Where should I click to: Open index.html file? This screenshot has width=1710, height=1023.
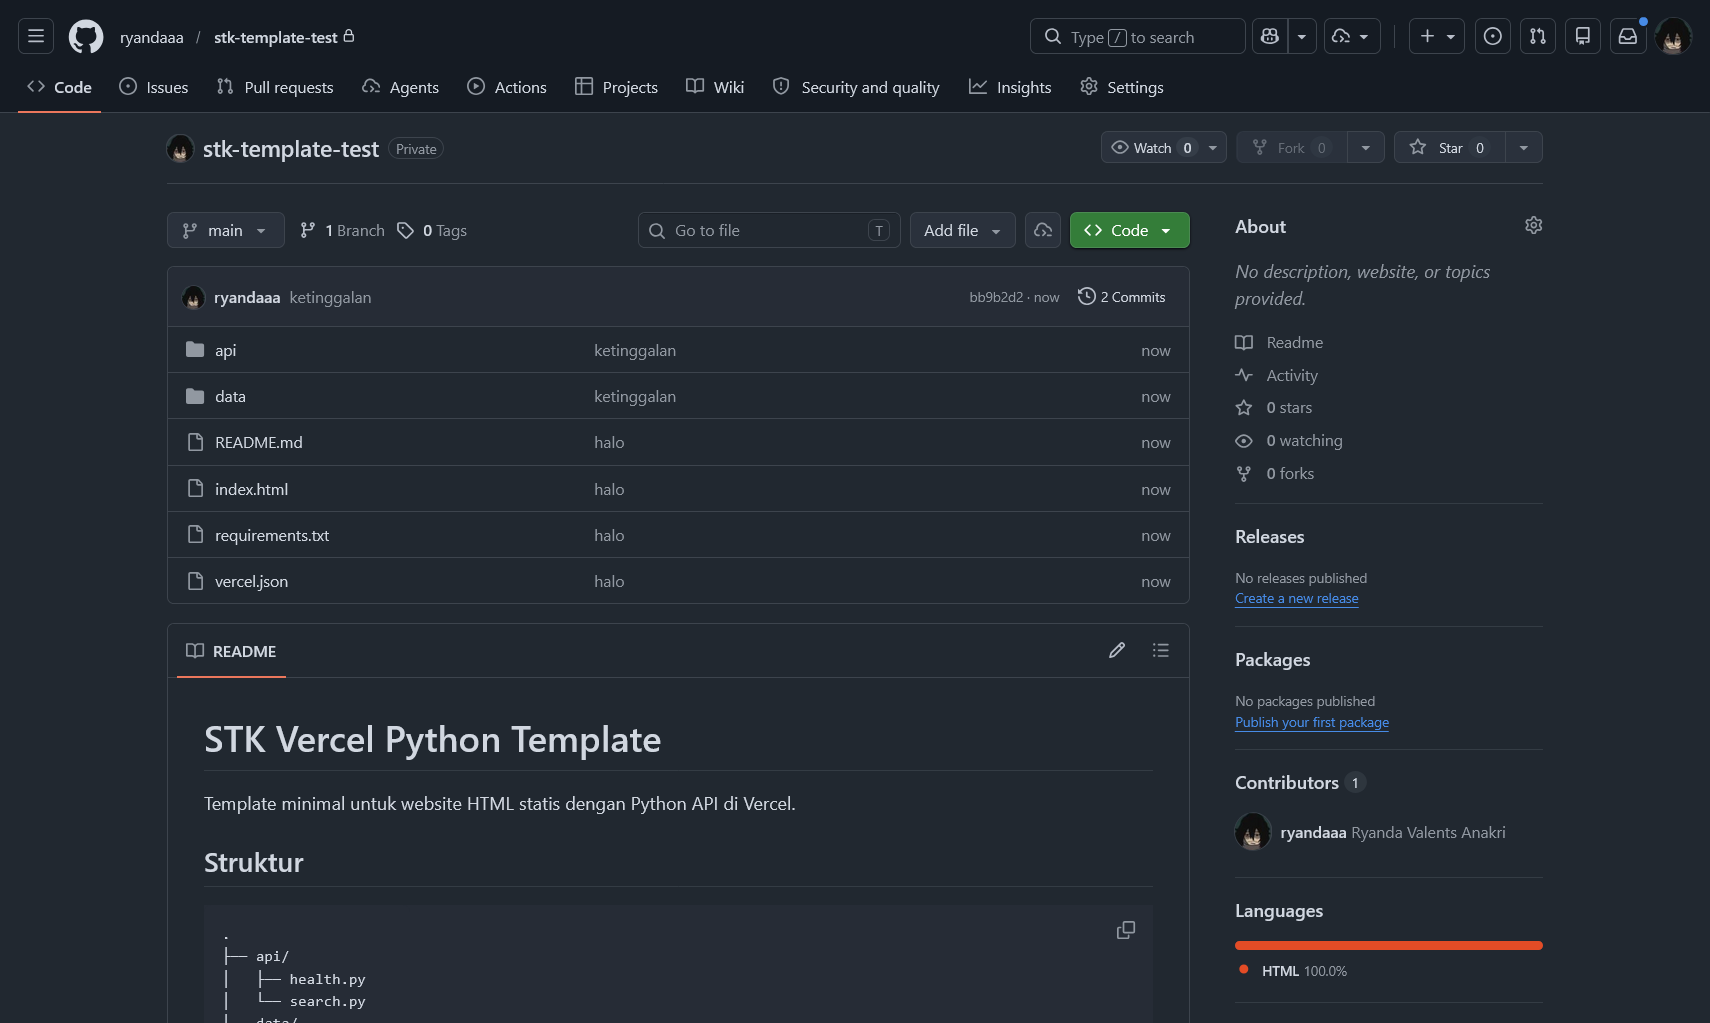click(251, 489)
